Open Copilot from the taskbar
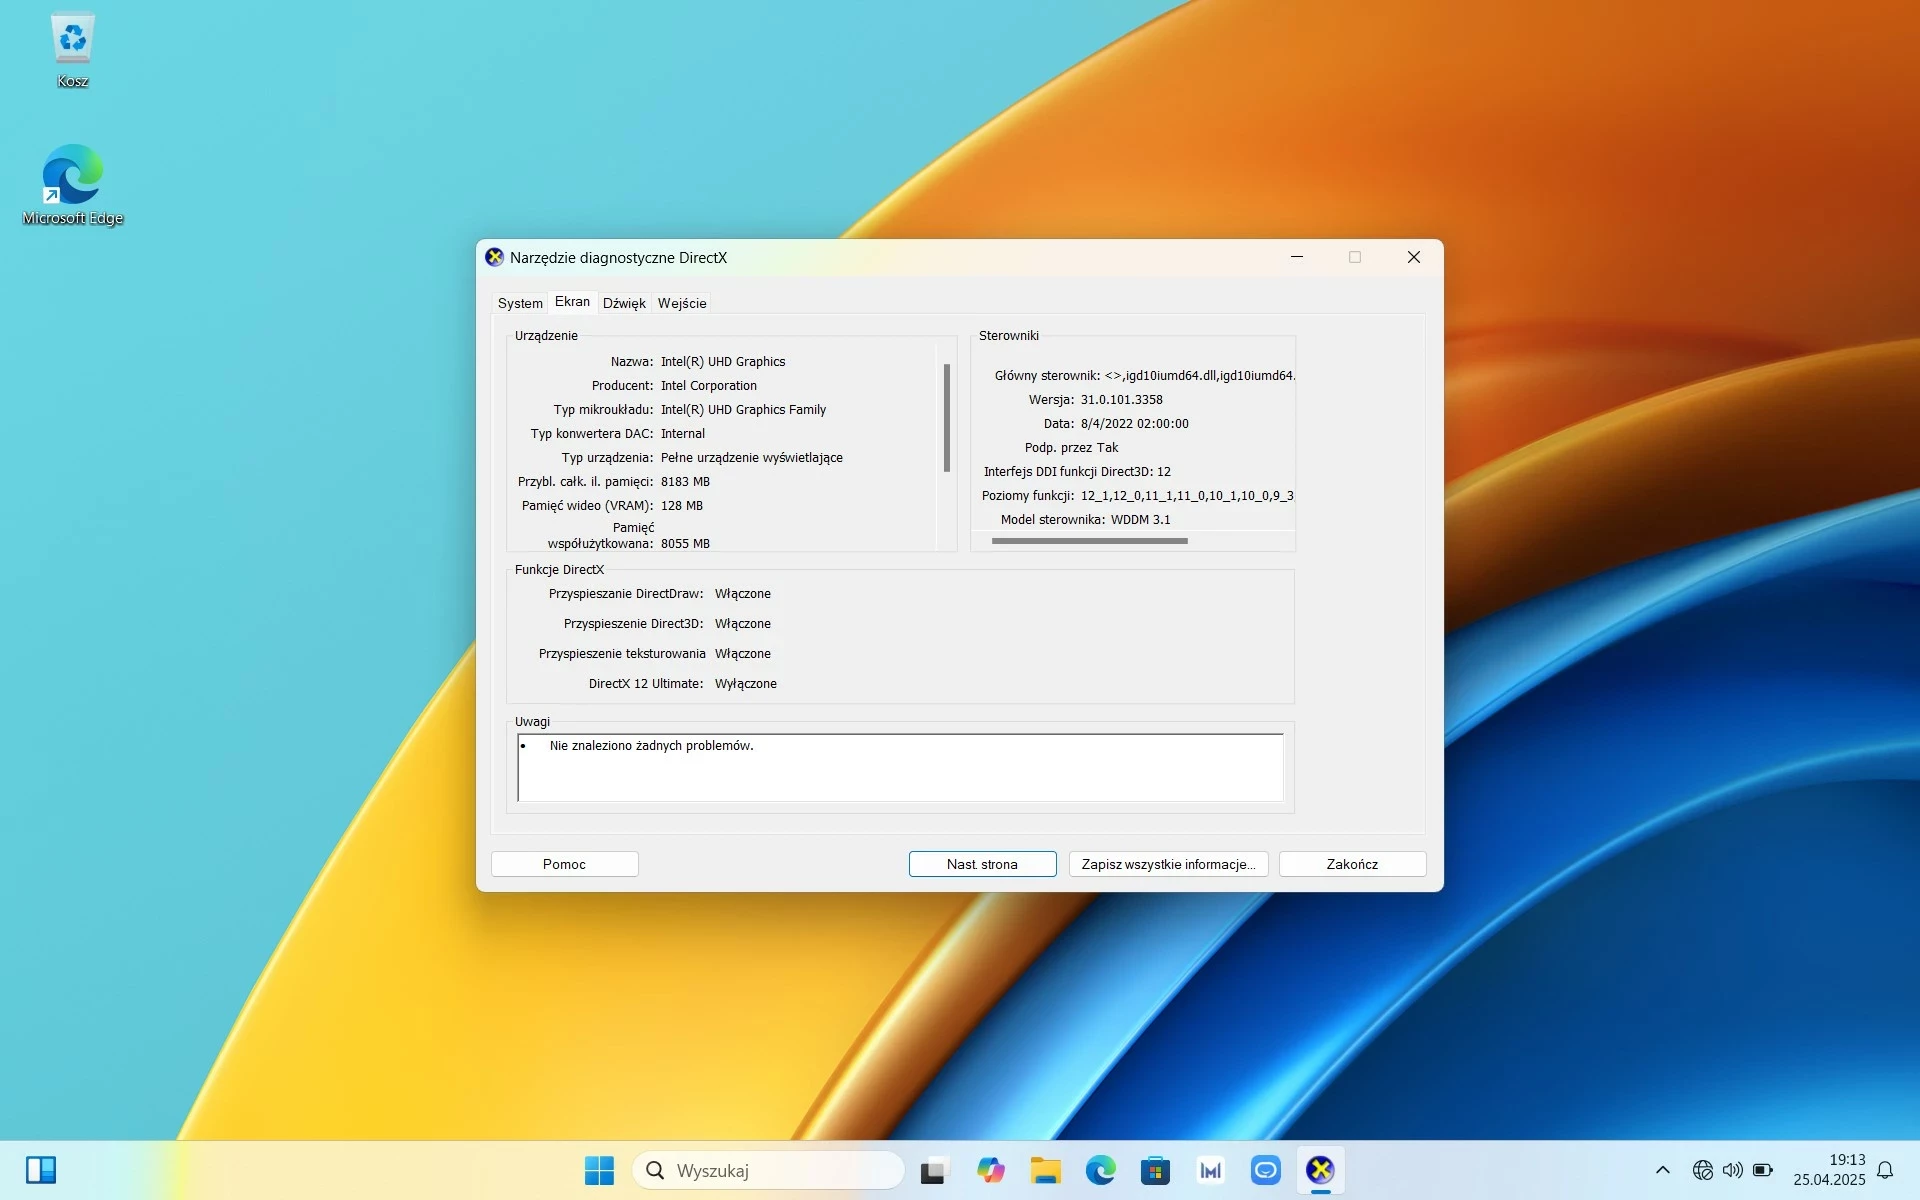The image size is (1920, 1200). coord(992,1170)
